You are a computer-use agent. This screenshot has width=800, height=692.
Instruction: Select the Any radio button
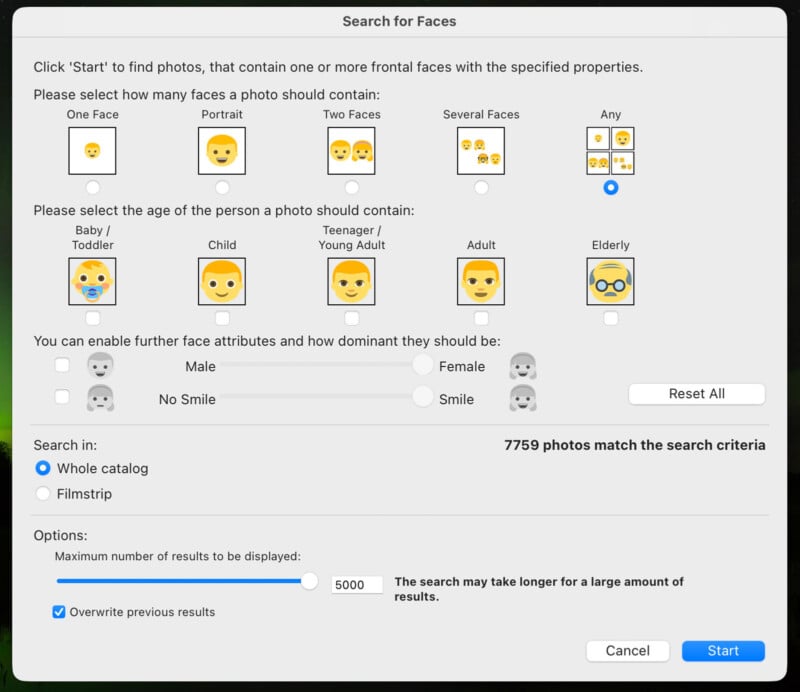[610, 186]
